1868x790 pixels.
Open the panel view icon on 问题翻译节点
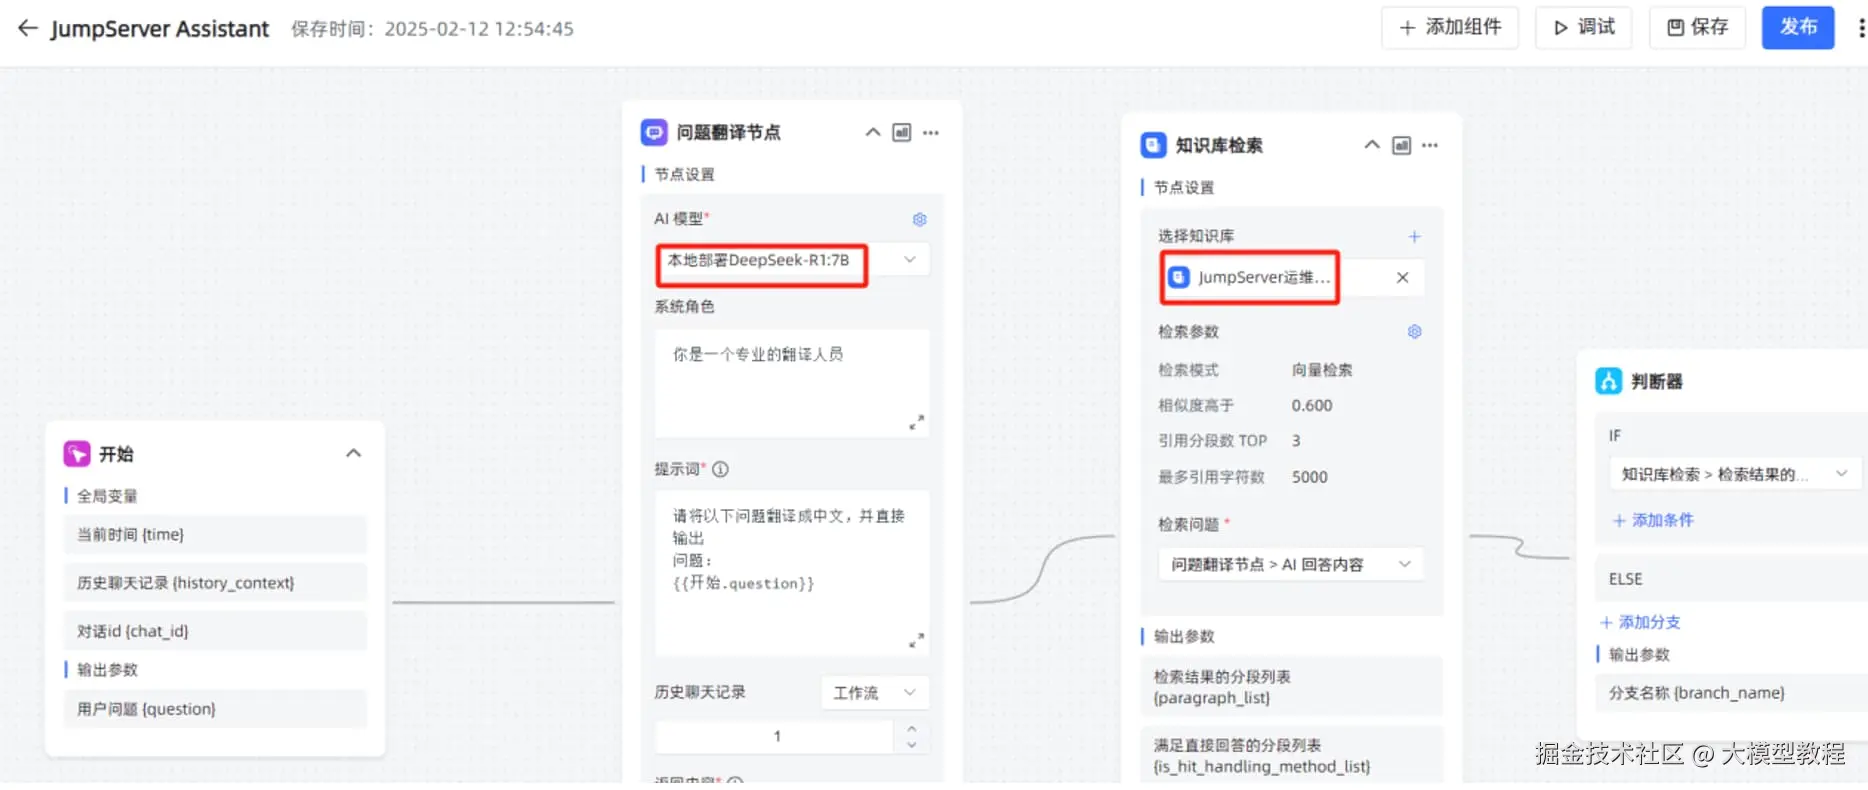click(902, 132)
